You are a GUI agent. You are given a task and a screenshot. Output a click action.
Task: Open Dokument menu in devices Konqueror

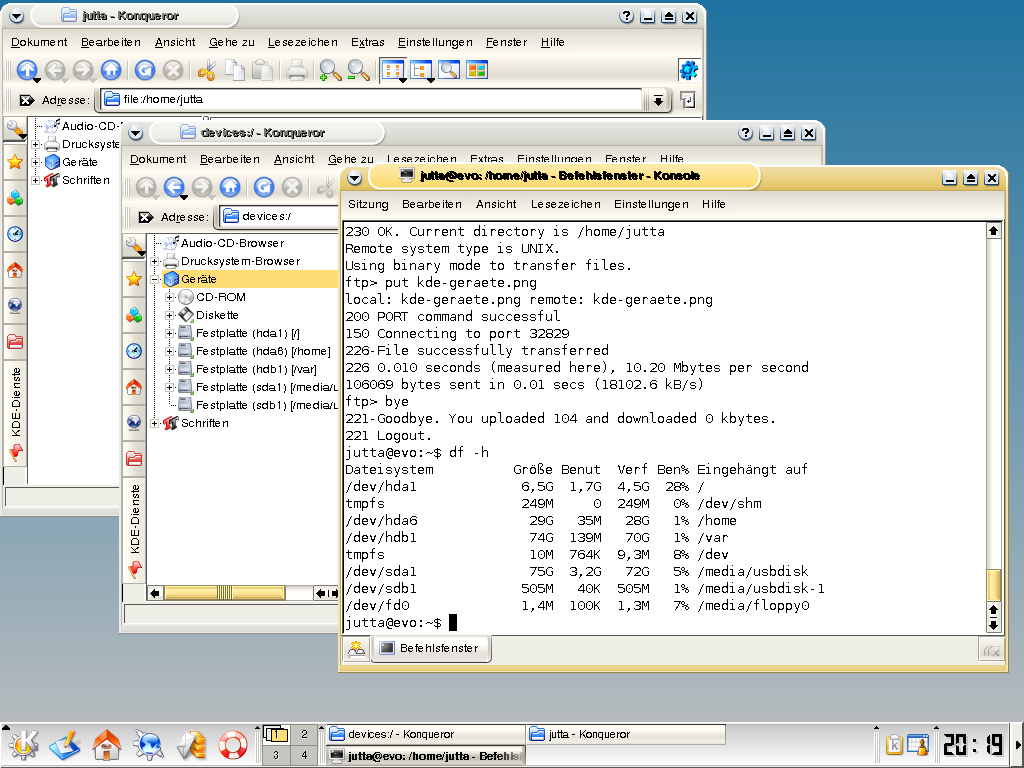click(158, 159)
